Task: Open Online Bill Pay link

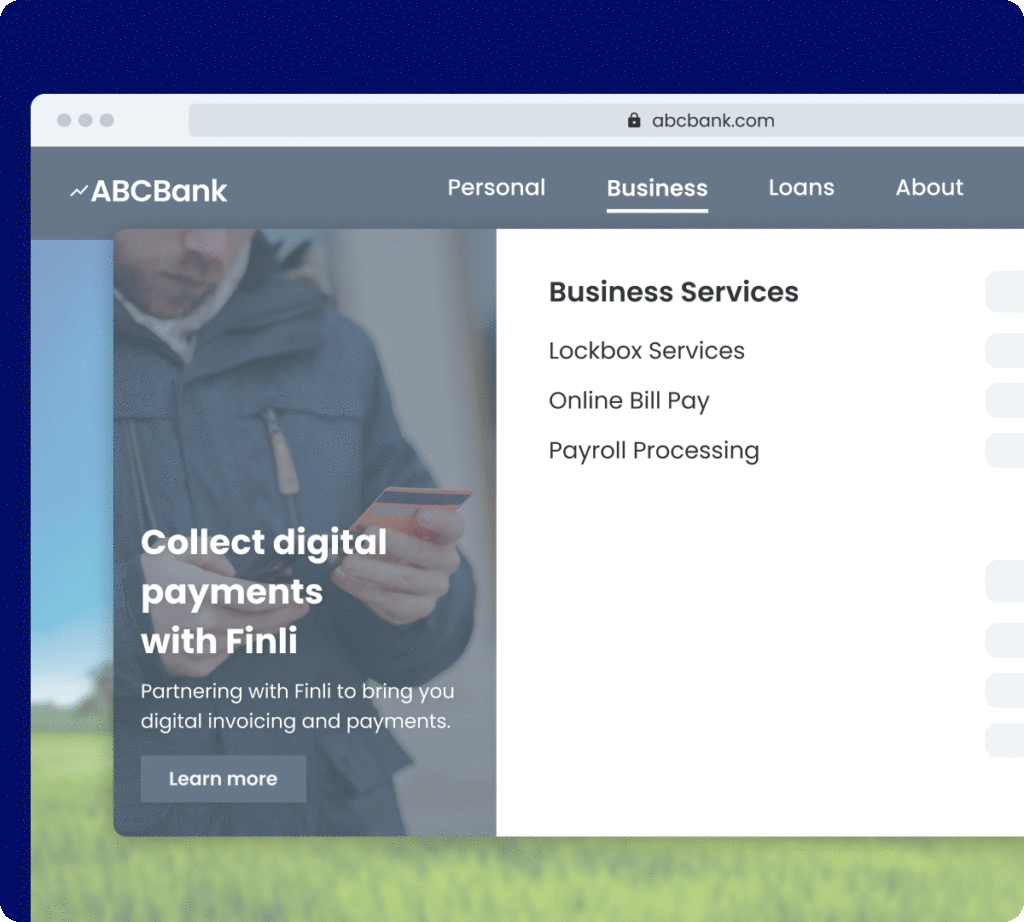Action: 629,401
